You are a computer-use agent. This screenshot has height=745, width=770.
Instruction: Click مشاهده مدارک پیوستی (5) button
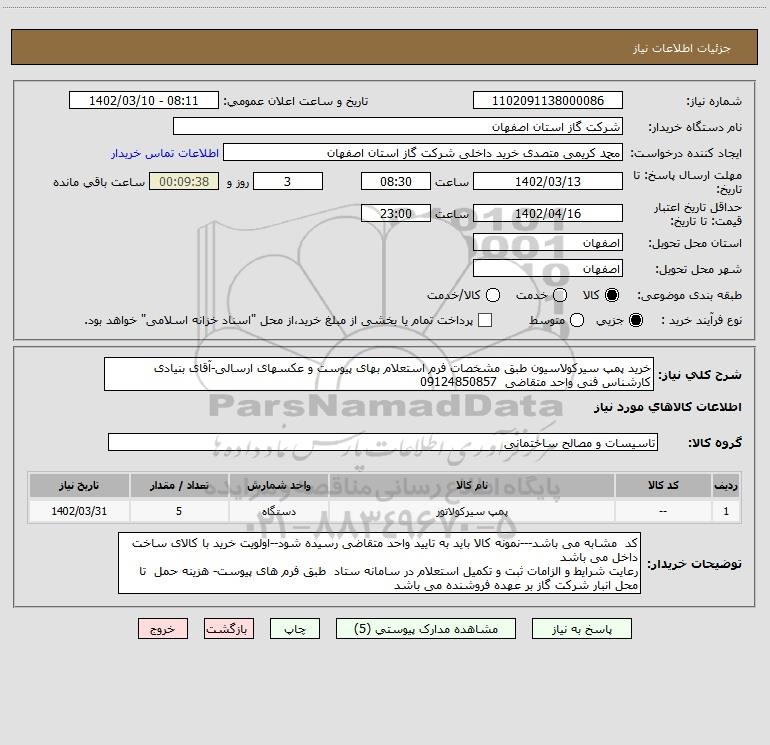click(x=426, y=629)
